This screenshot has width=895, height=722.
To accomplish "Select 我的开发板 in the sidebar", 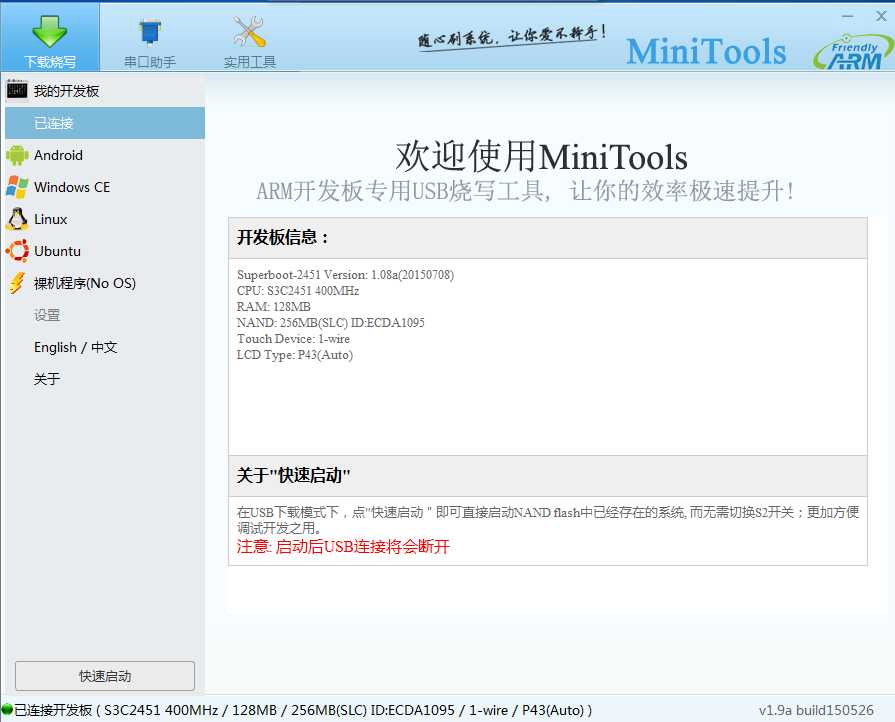I will (105, 91).
